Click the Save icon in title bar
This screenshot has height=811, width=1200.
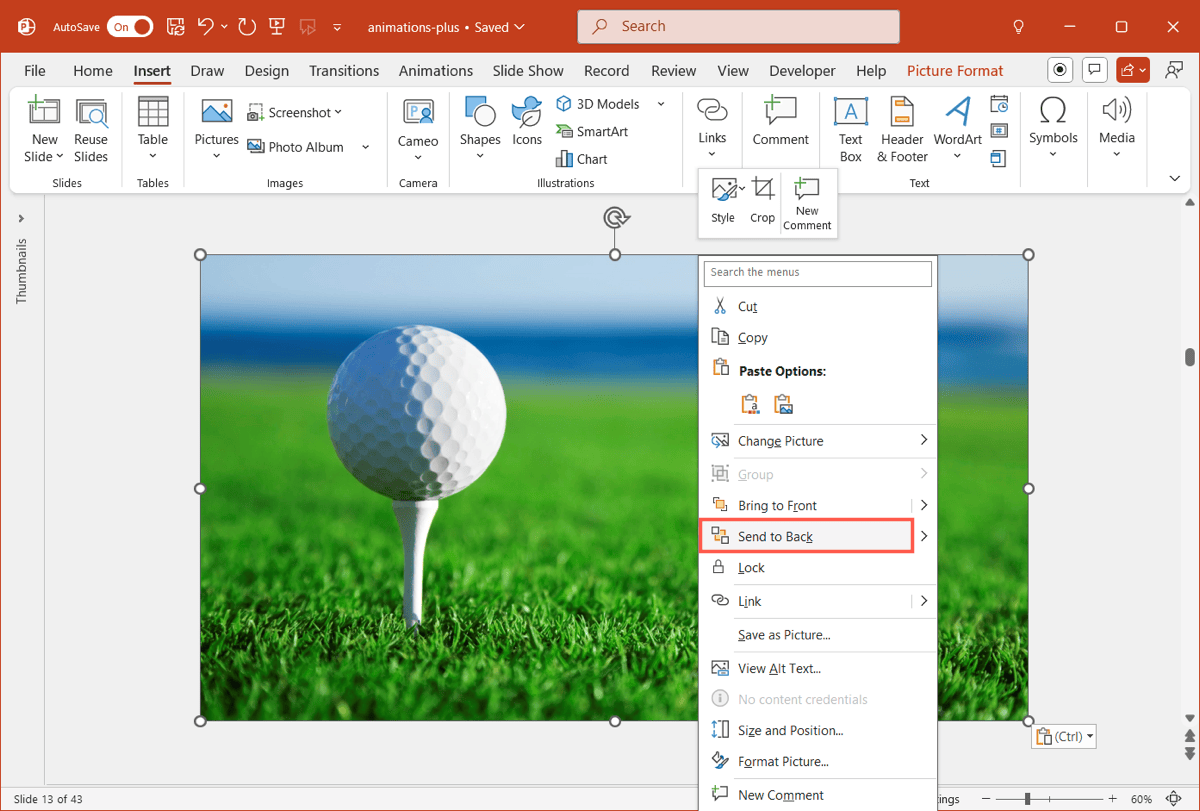175,27
